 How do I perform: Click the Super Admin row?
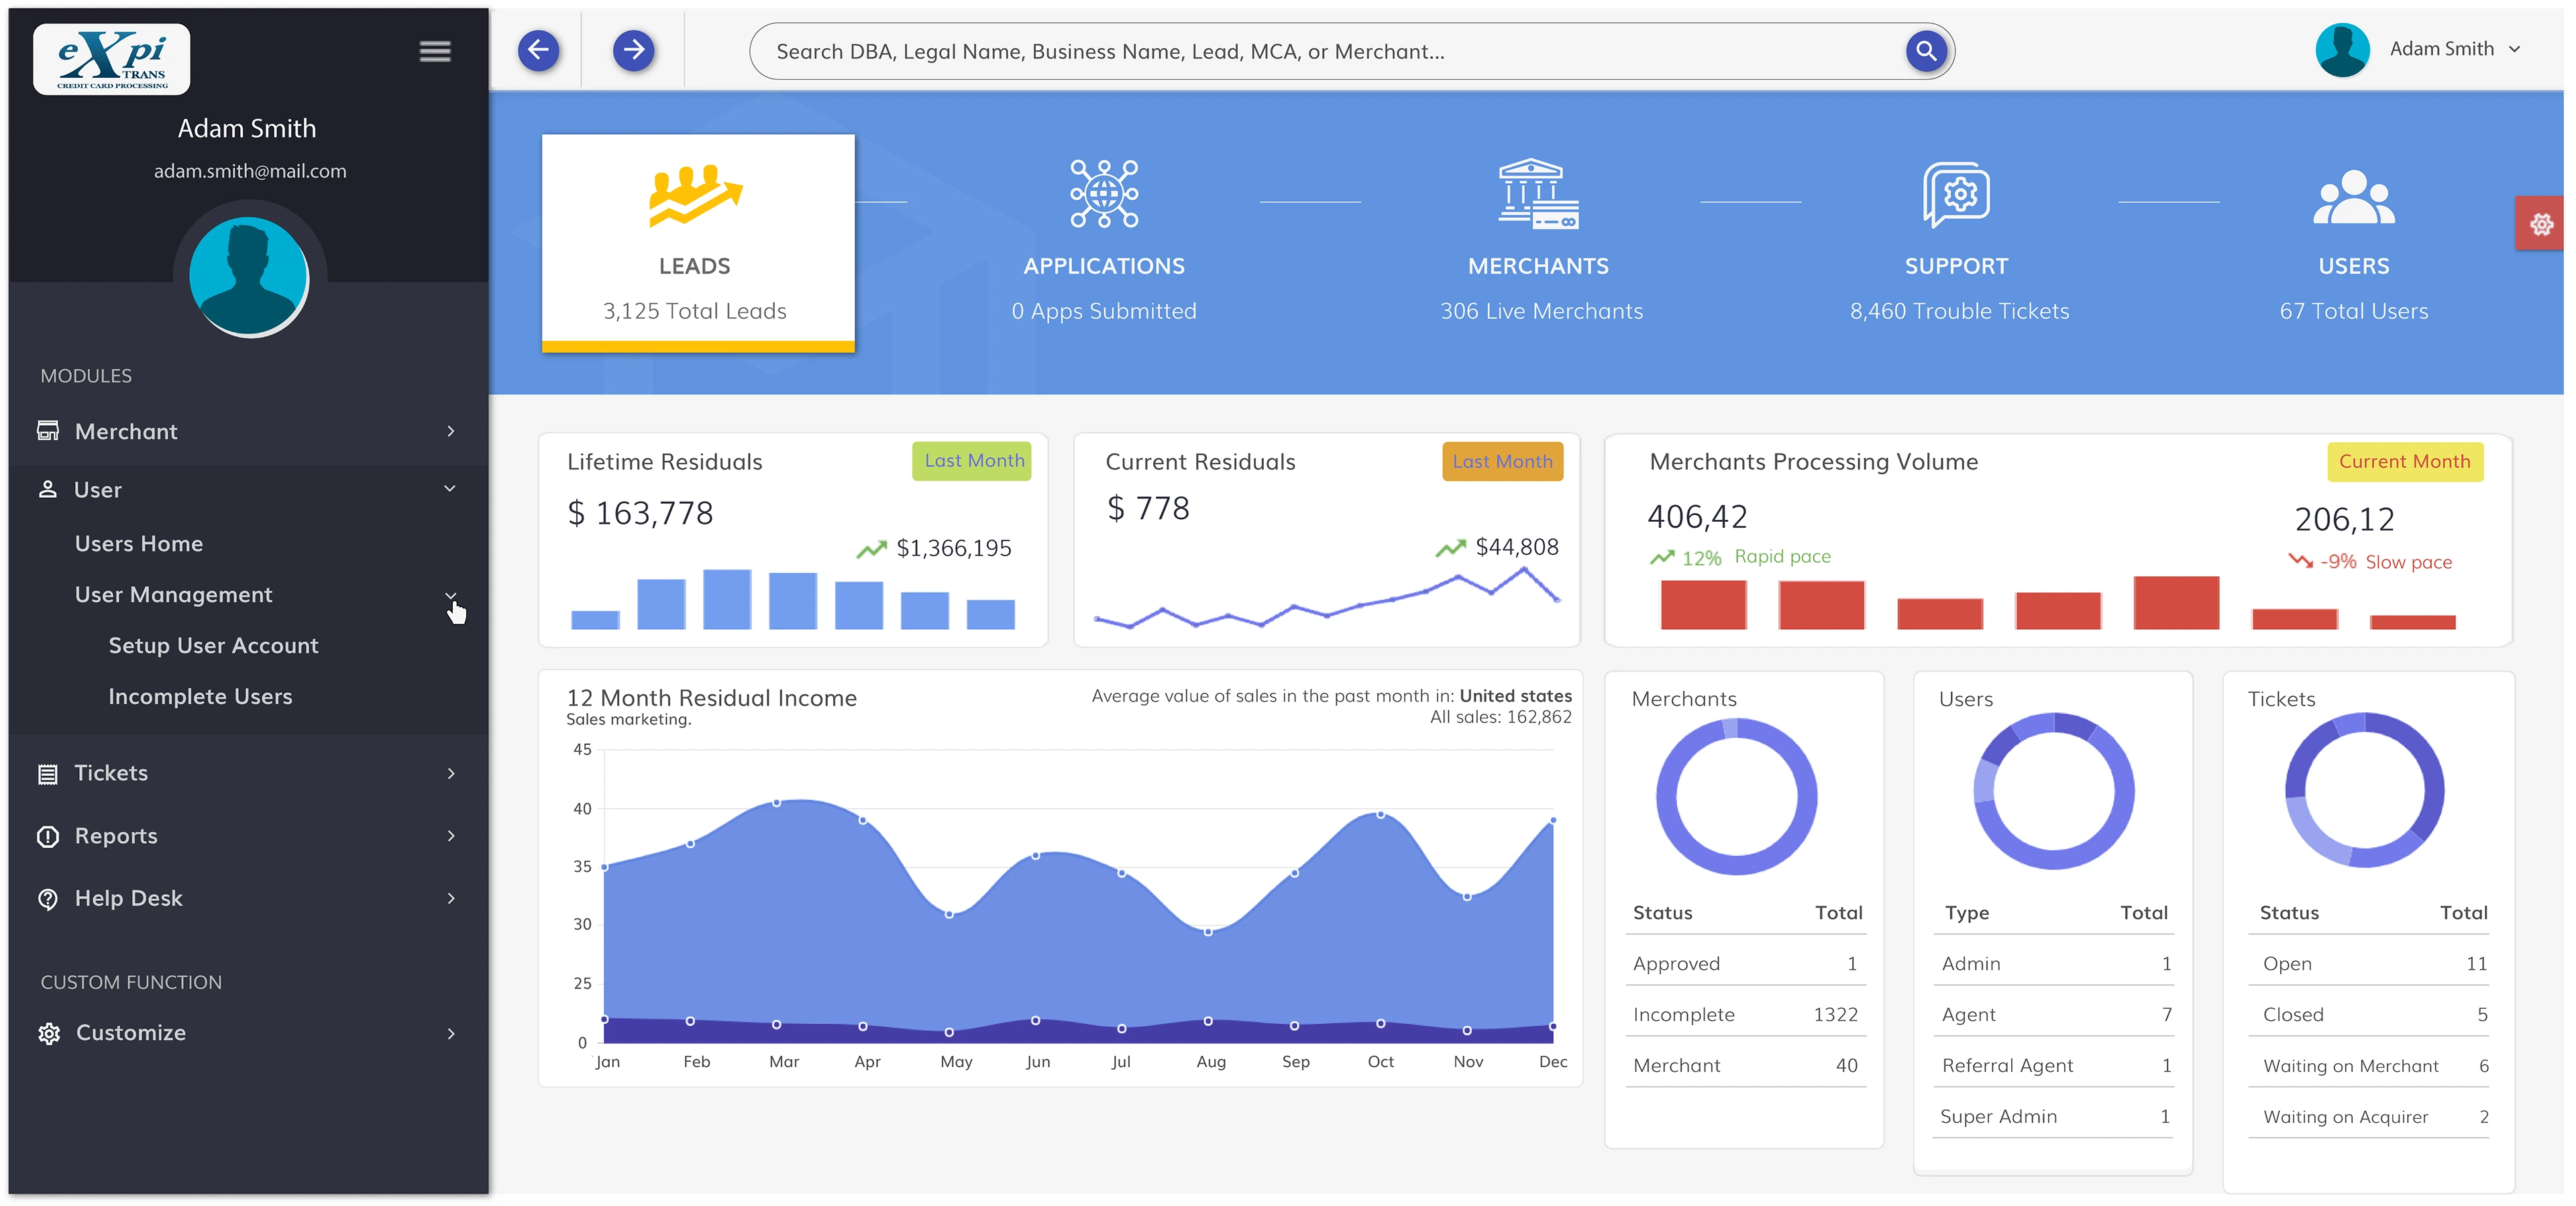click(x=2054, y=1116)
